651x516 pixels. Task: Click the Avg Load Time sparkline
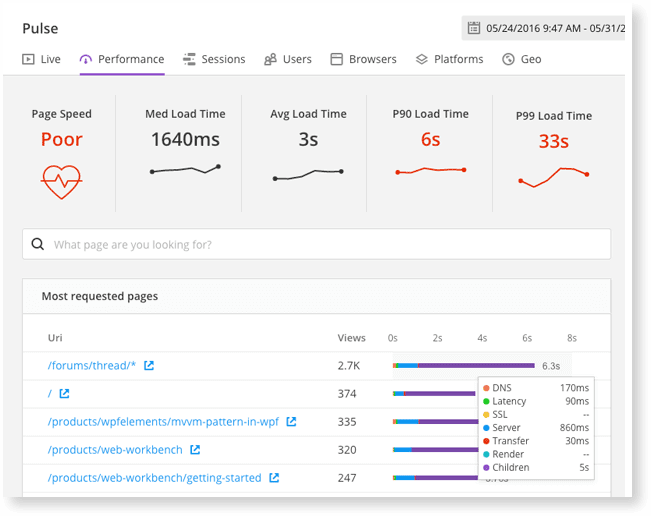pyautogui.click(x=308, y=174)
